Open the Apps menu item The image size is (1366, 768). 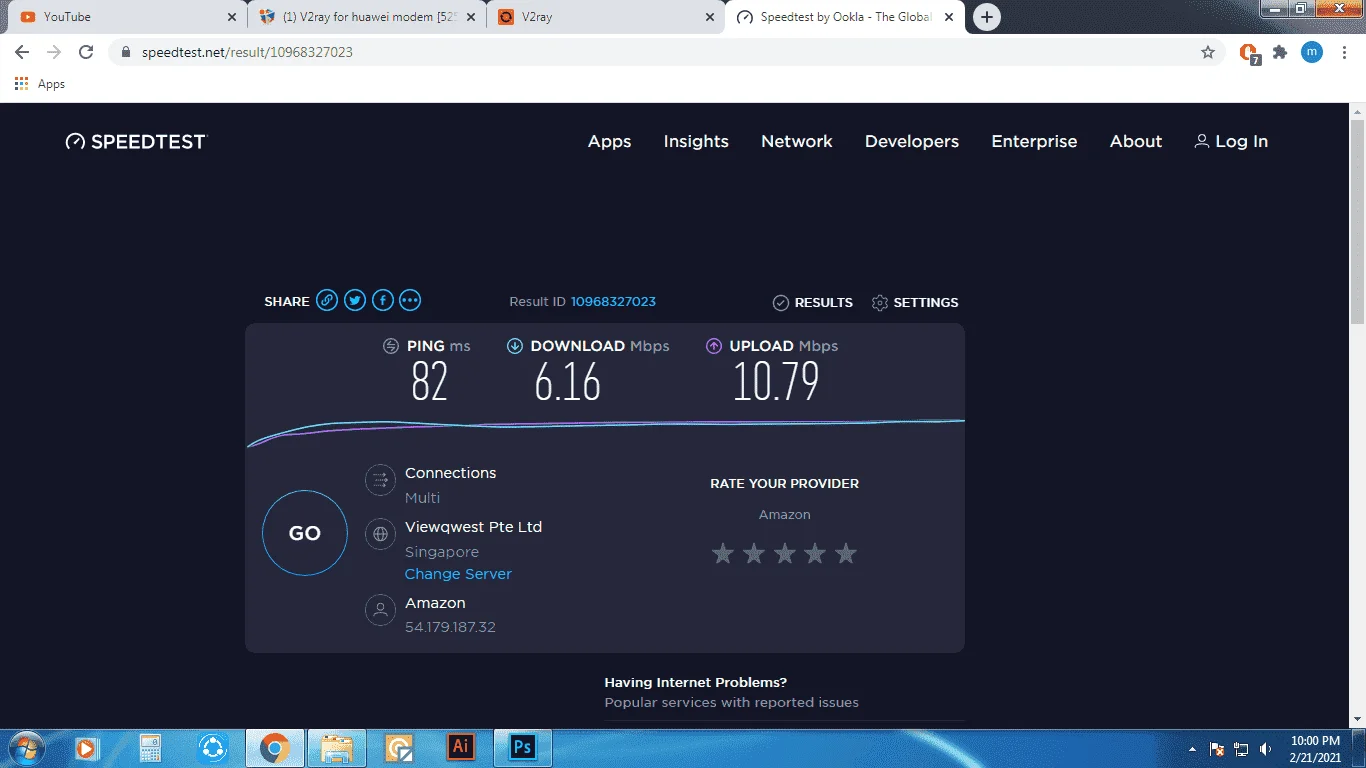pyautogui.click(x=609, y=141)
